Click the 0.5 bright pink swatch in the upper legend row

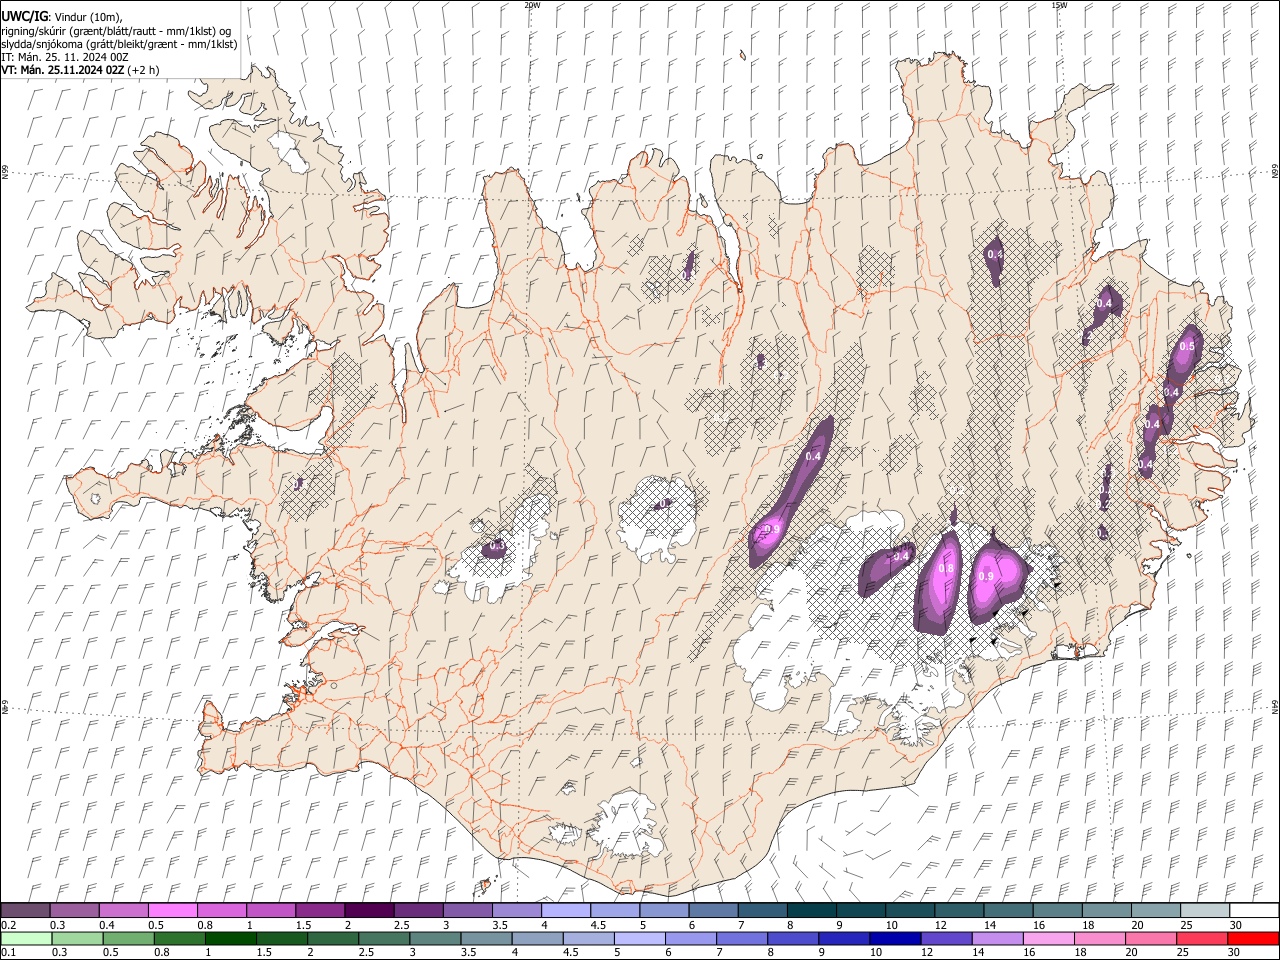pos(172,910)
